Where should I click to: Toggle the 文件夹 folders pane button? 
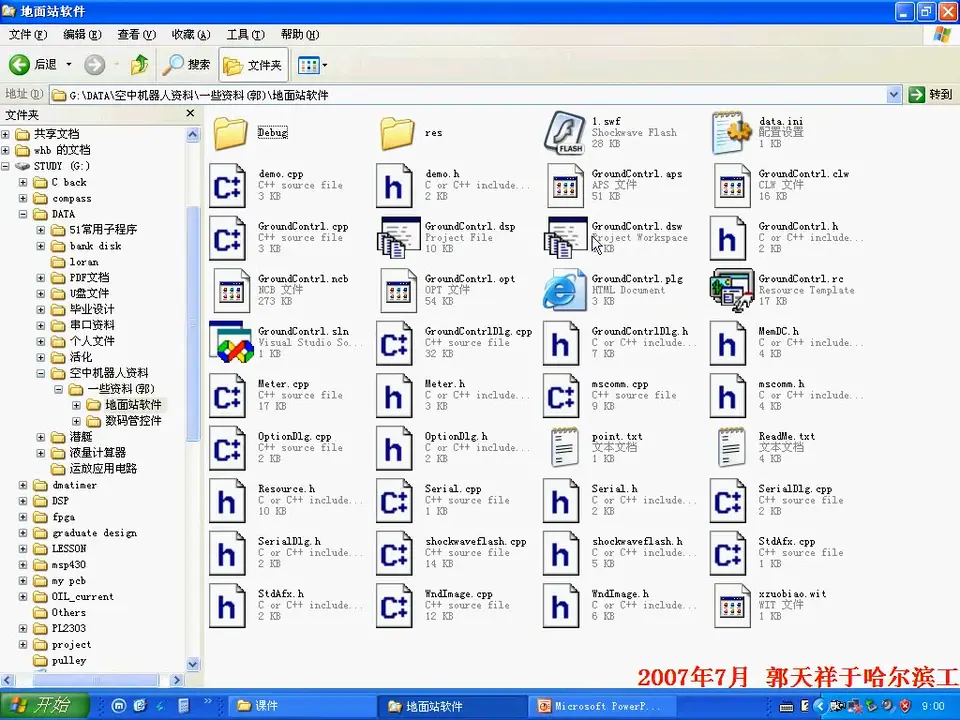(253, 64)
